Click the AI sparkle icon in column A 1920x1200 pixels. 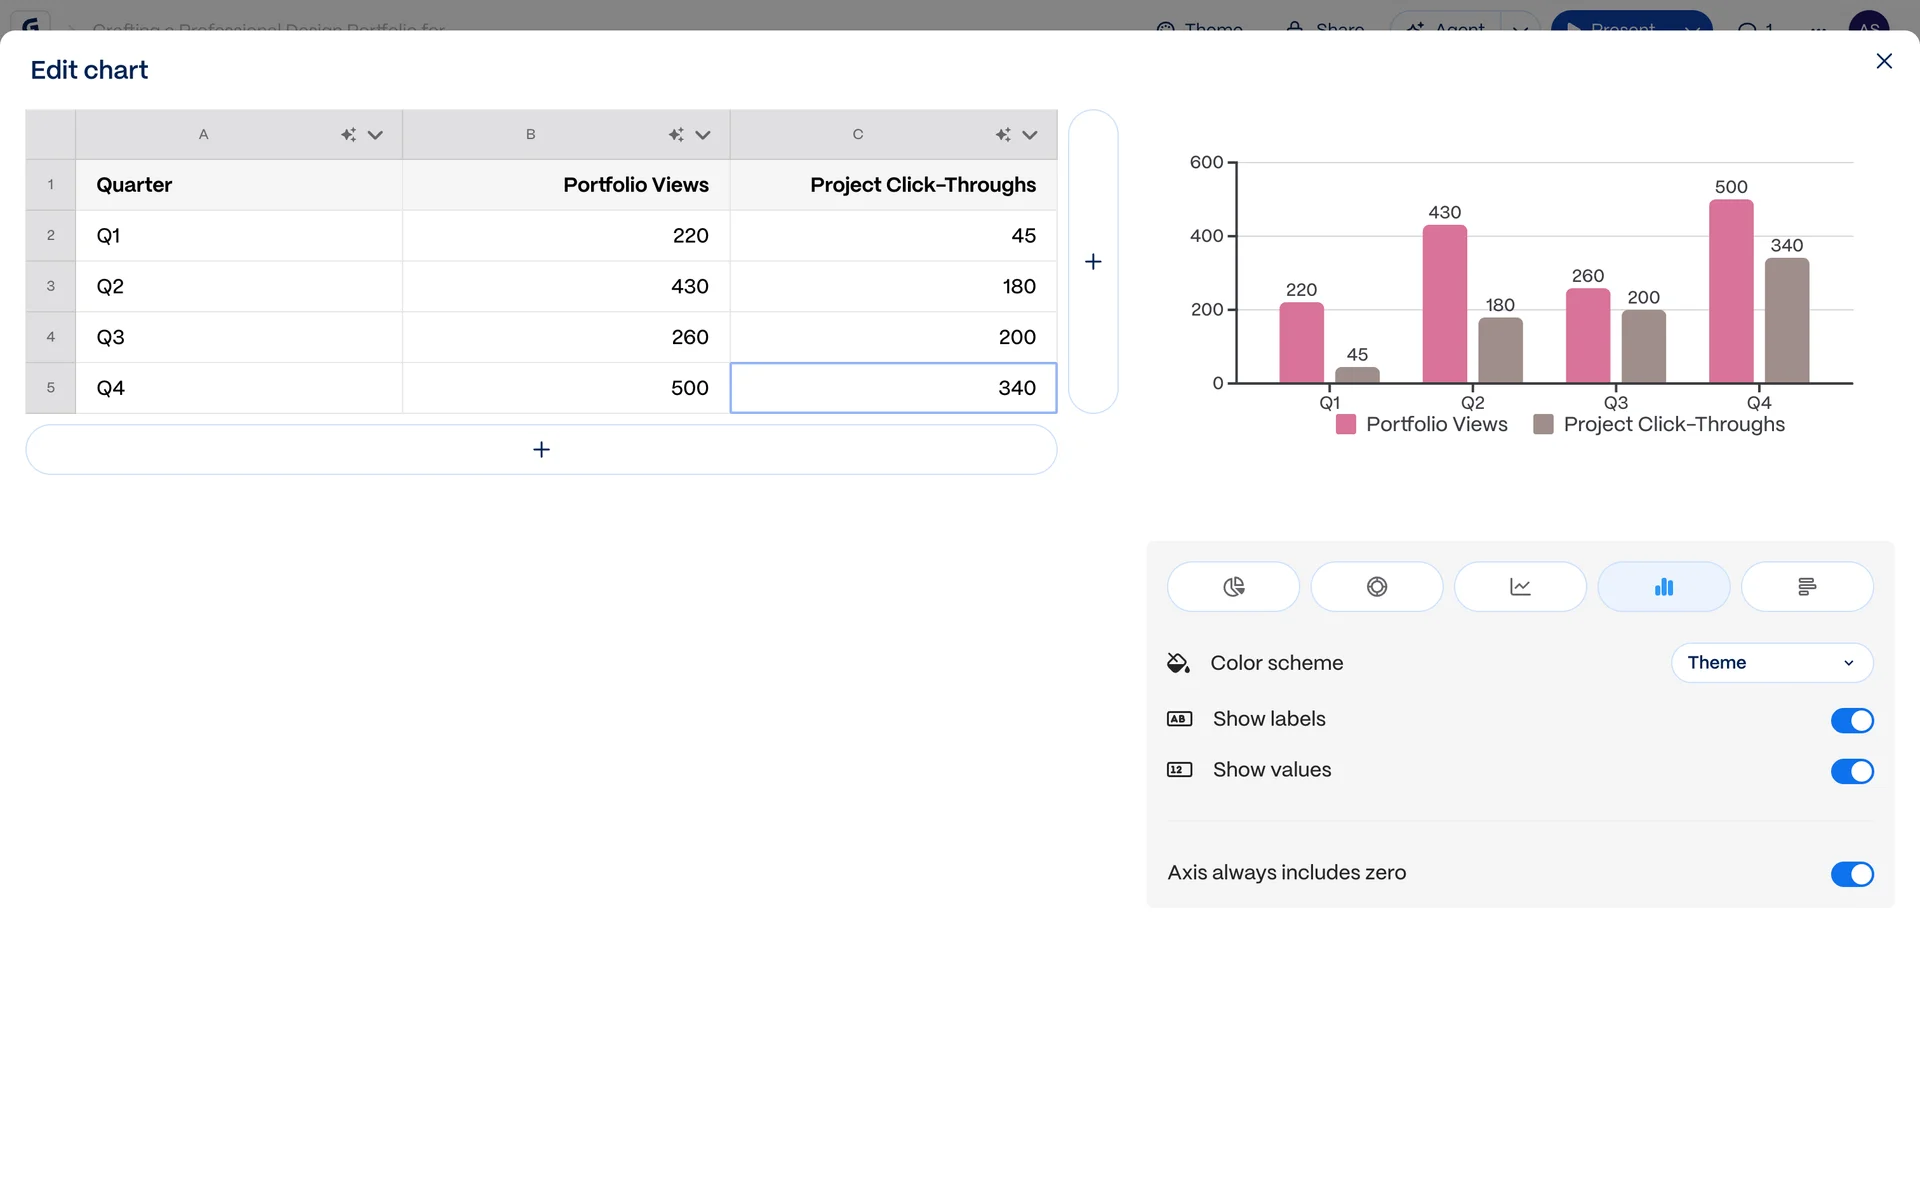(x=348, y=135)
